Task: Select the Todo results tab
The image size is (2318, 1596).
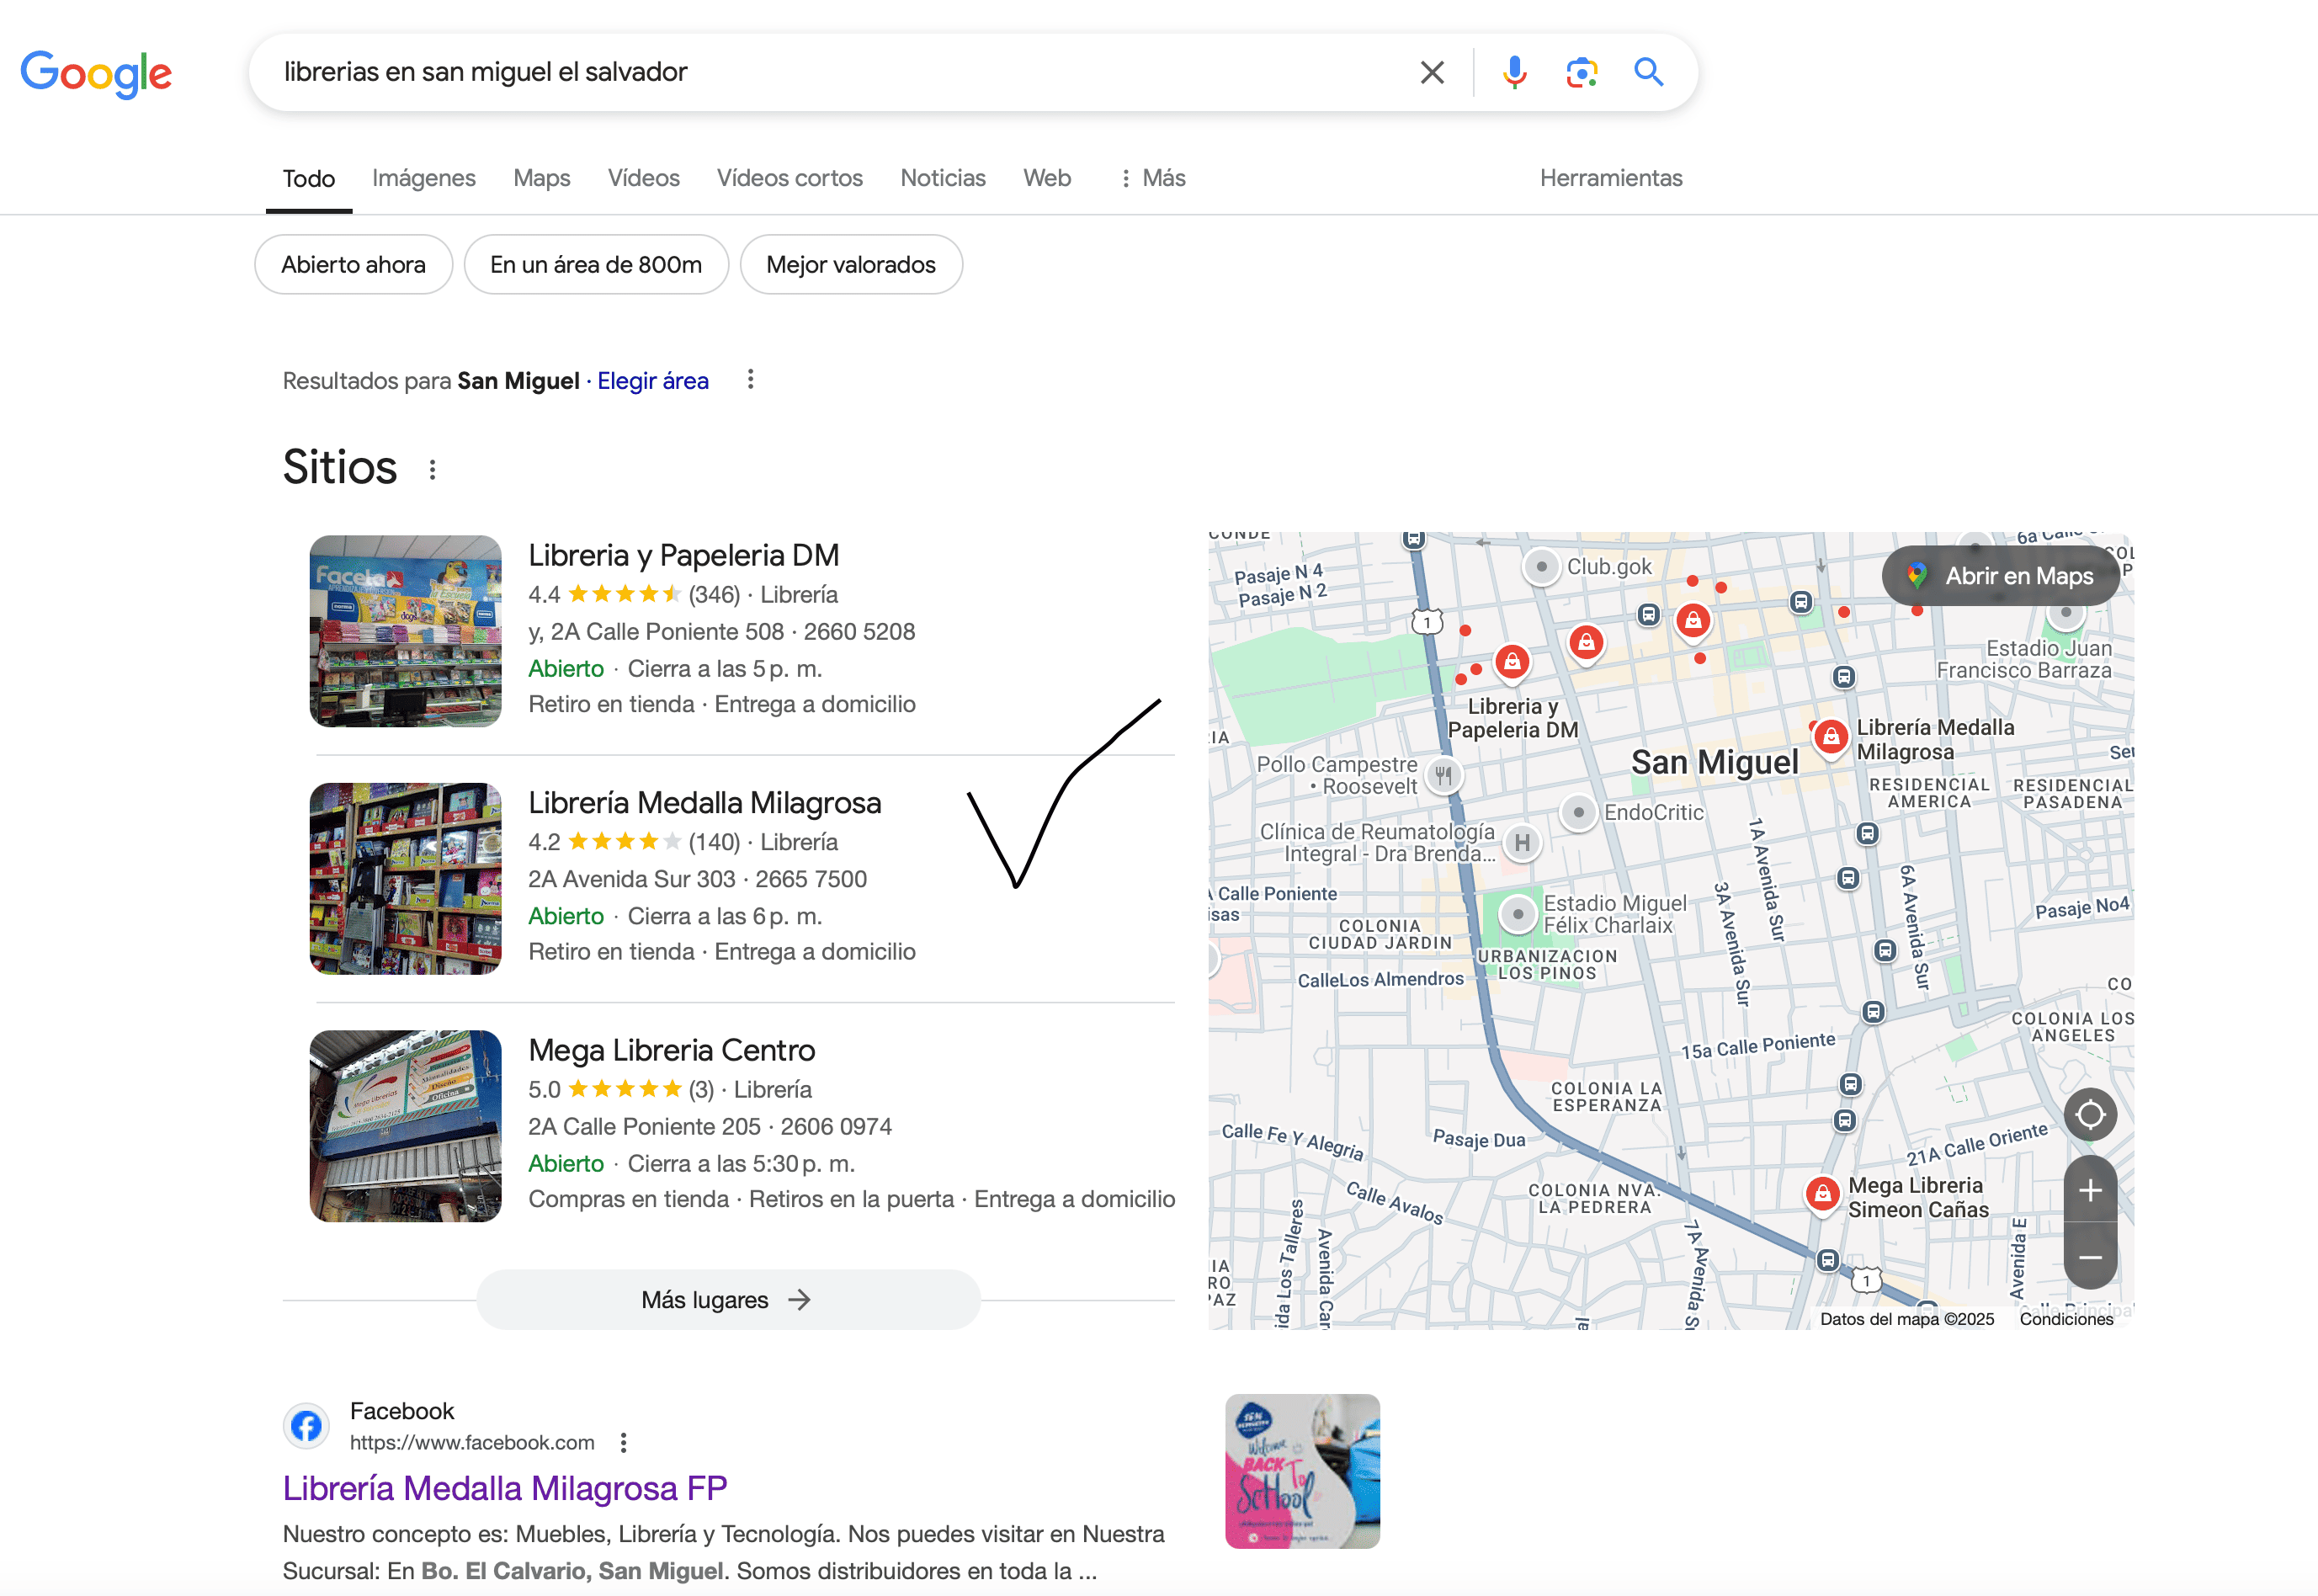Action: [x=308, y=179]
